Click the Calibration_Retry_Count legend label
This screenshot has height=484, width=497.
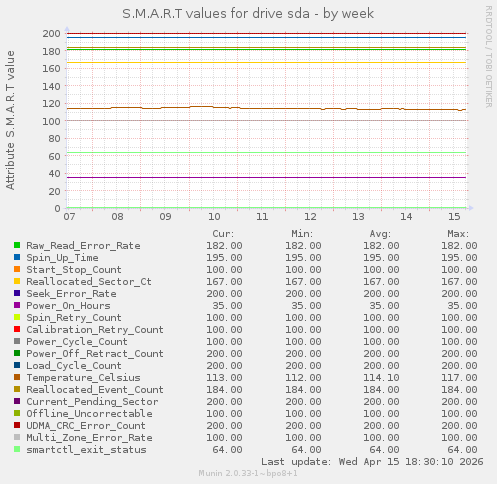pos(95,330)
